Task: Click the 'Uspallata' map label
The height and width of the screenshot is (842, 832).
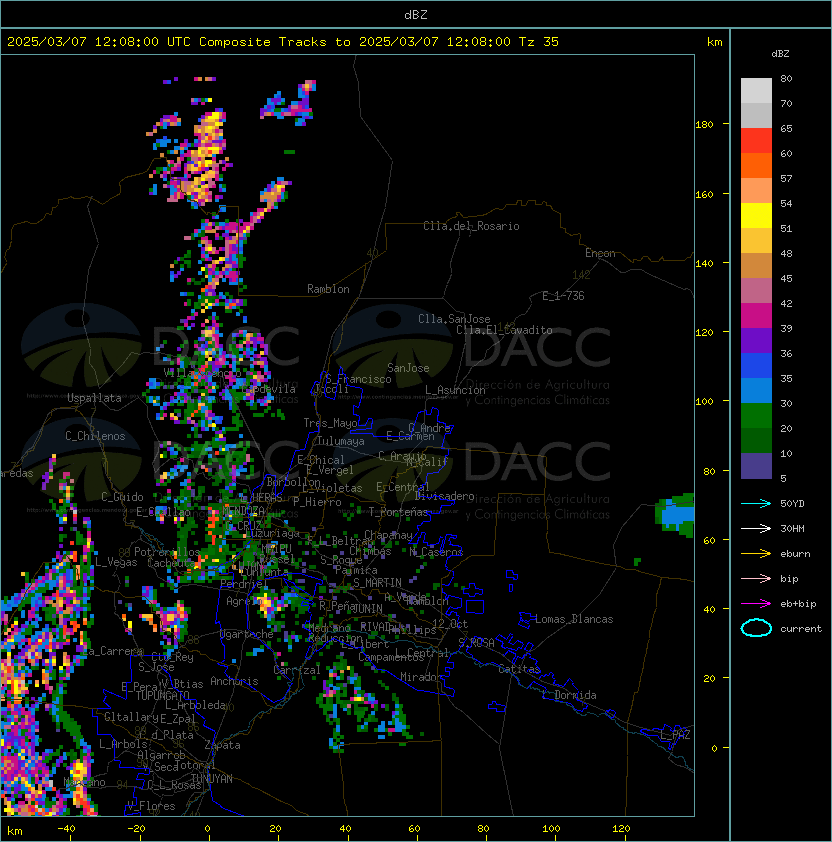Action: 94,398
